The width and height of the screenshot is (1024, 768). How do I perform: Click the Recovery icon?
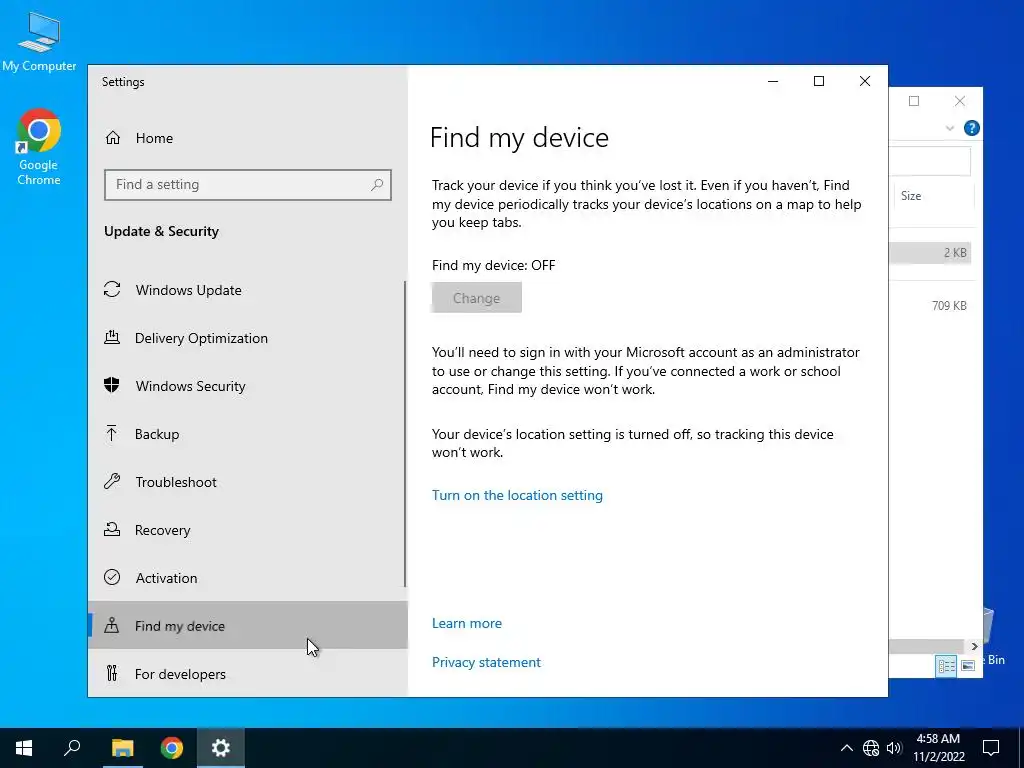click(x=112, y=530)
